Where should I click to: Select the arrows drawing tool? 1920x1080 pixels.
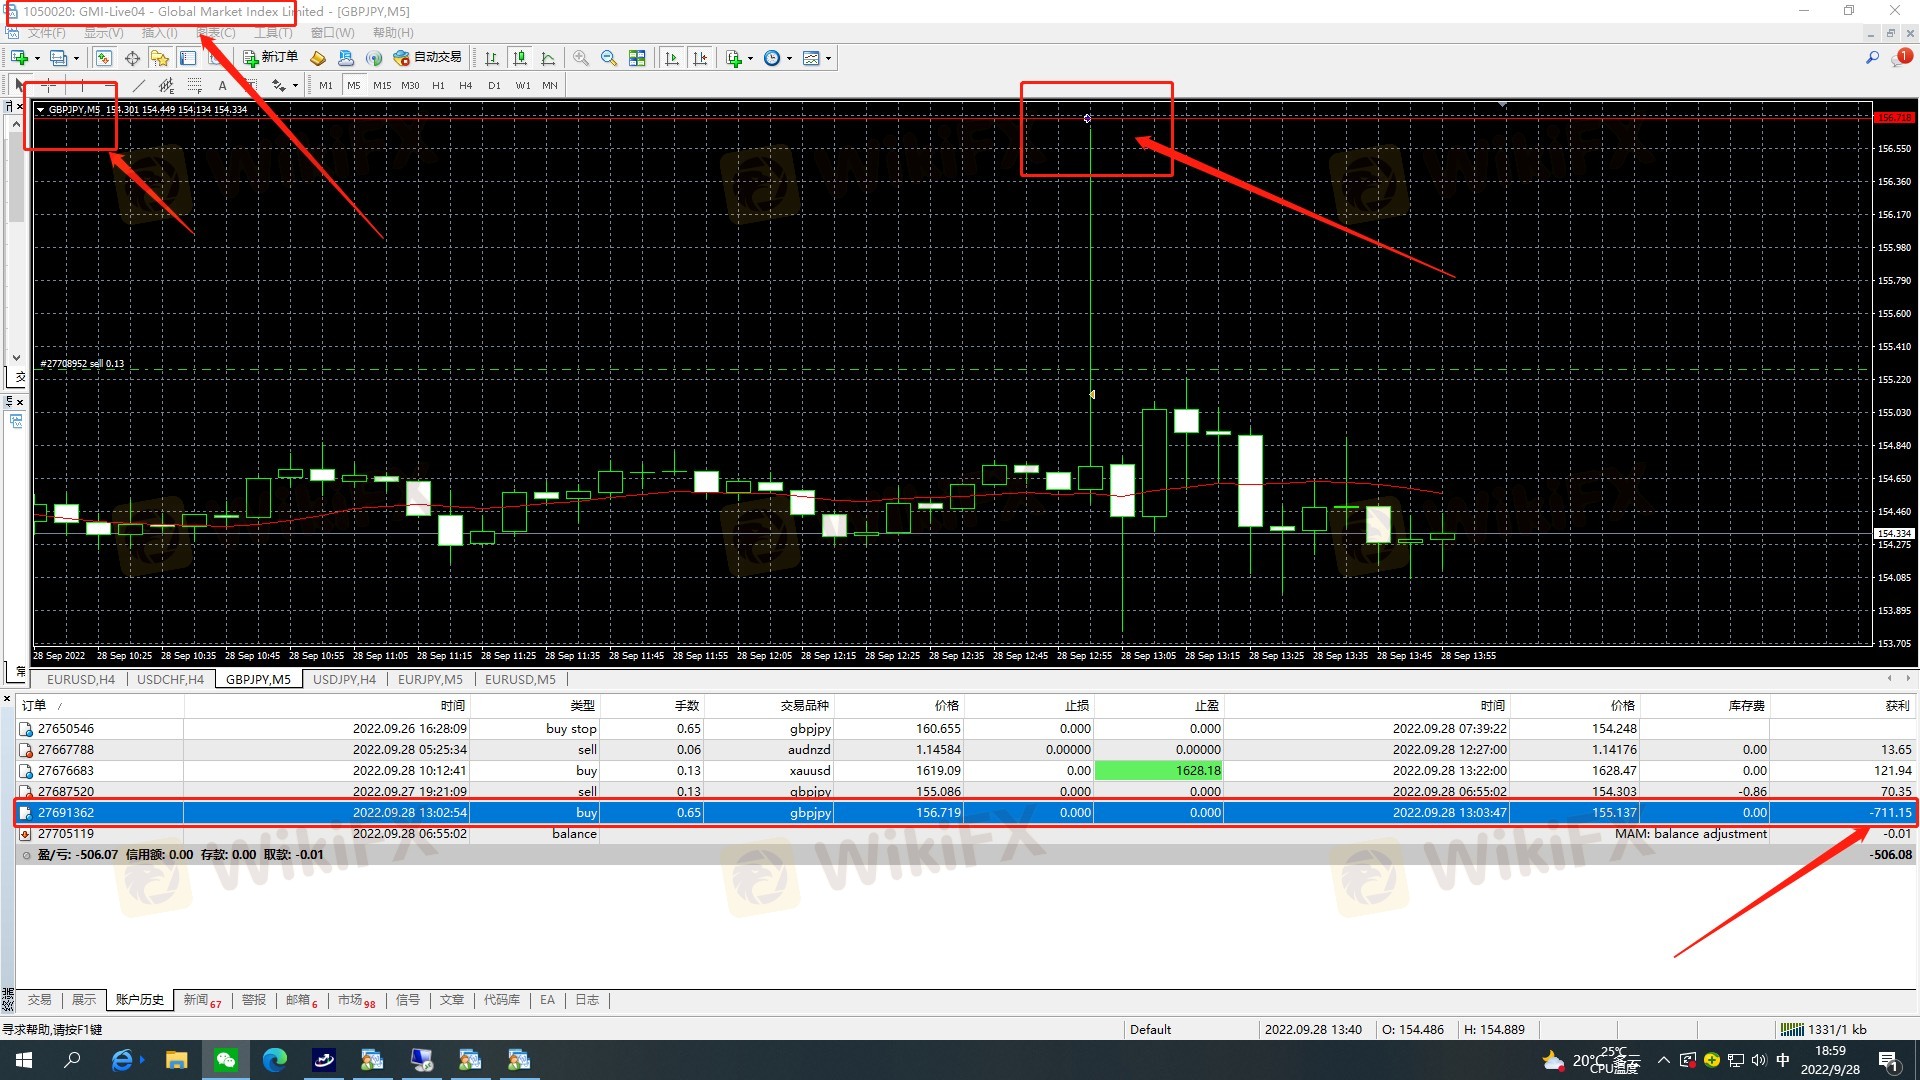coord(279,85)
